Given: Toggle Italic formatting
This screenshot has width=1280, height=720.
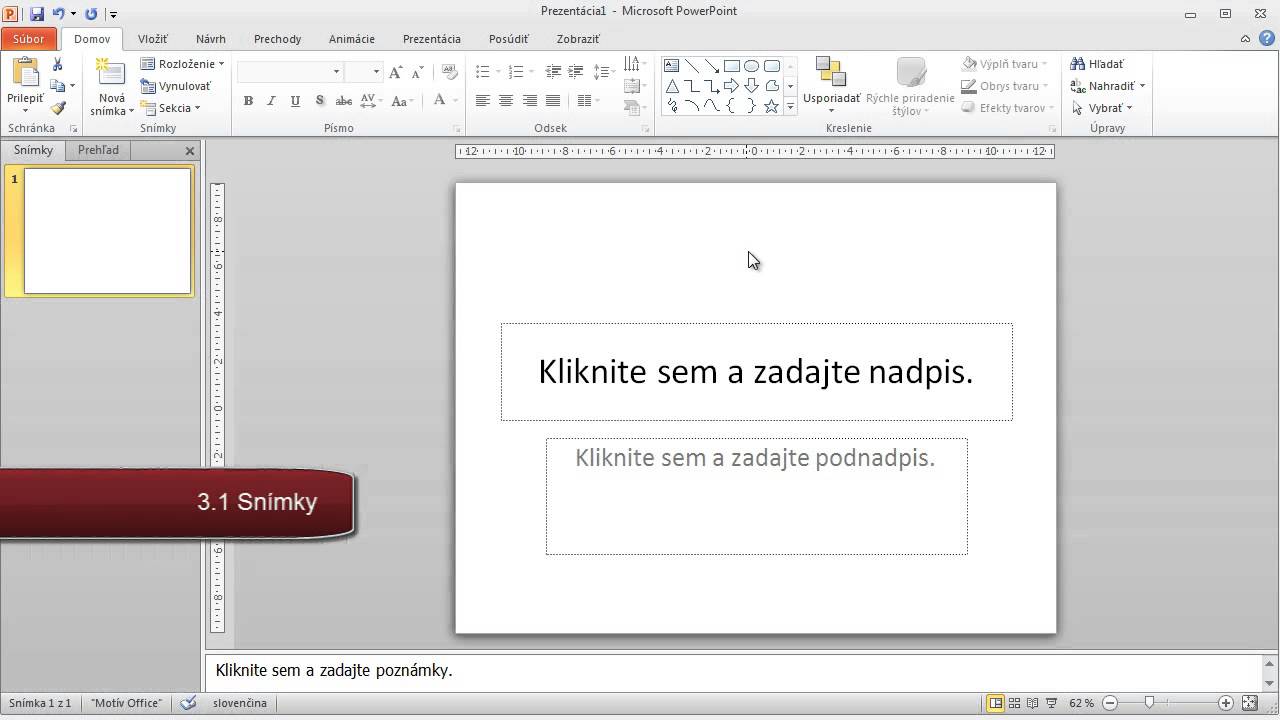Looking at the screenshot, I should click(x=272, y=101).
